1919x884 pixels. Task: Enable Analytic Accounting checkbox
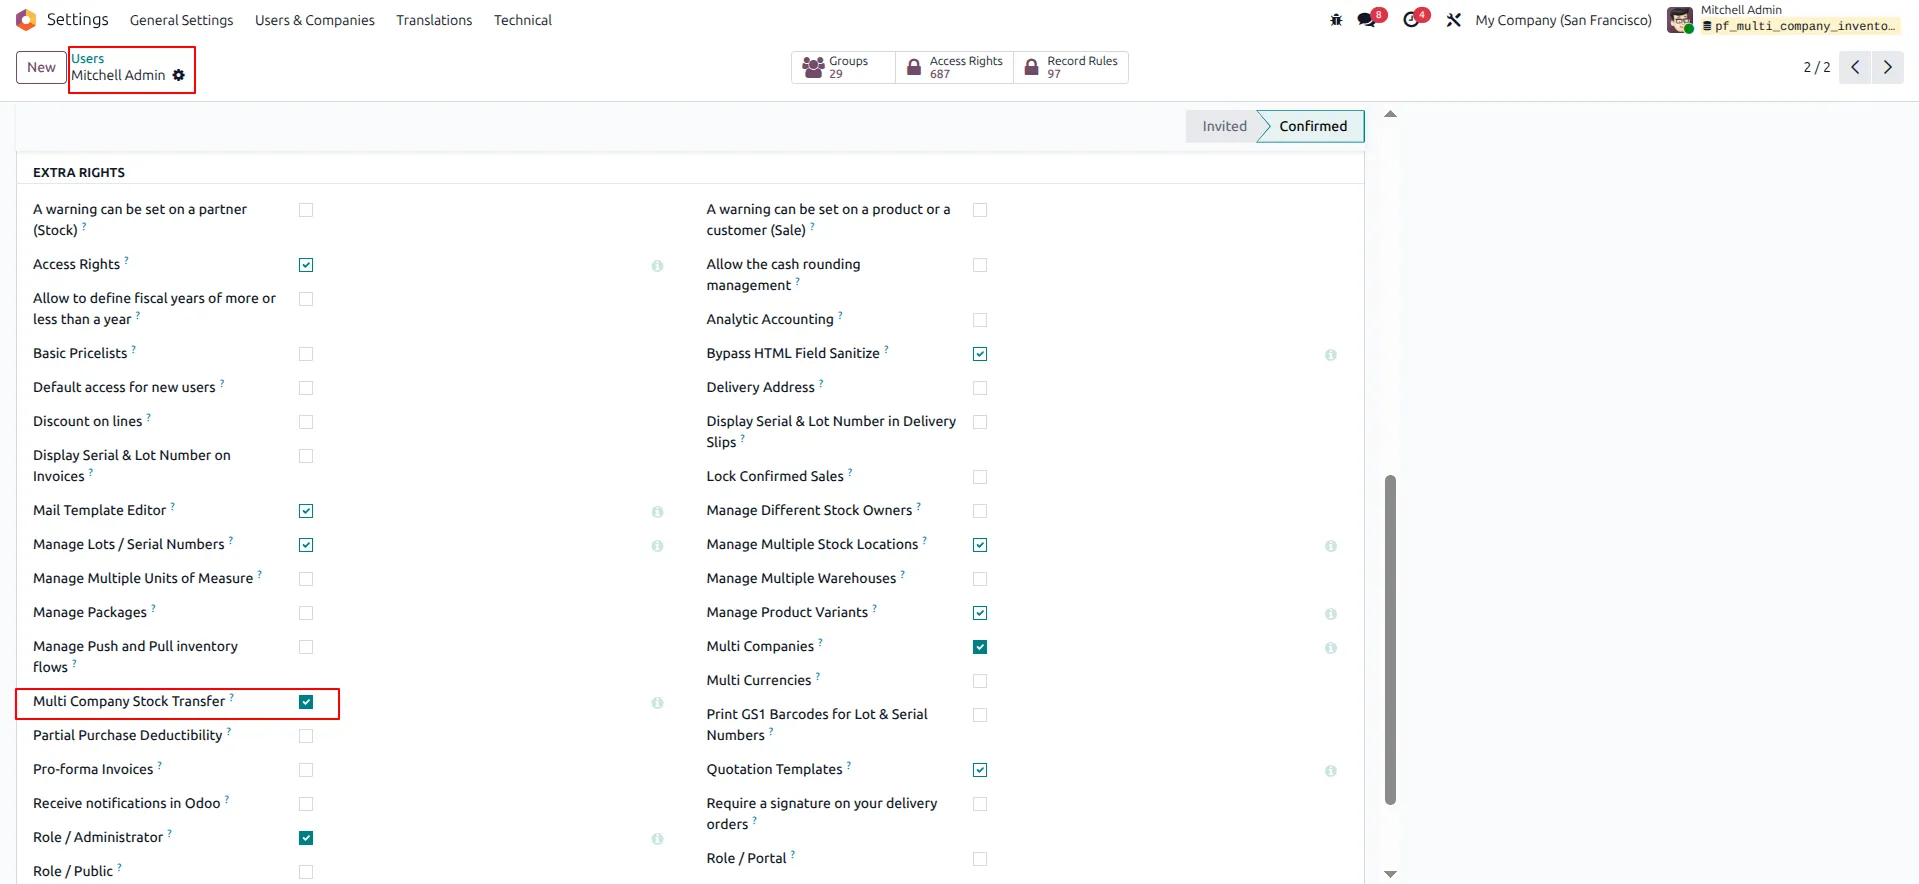980,320
